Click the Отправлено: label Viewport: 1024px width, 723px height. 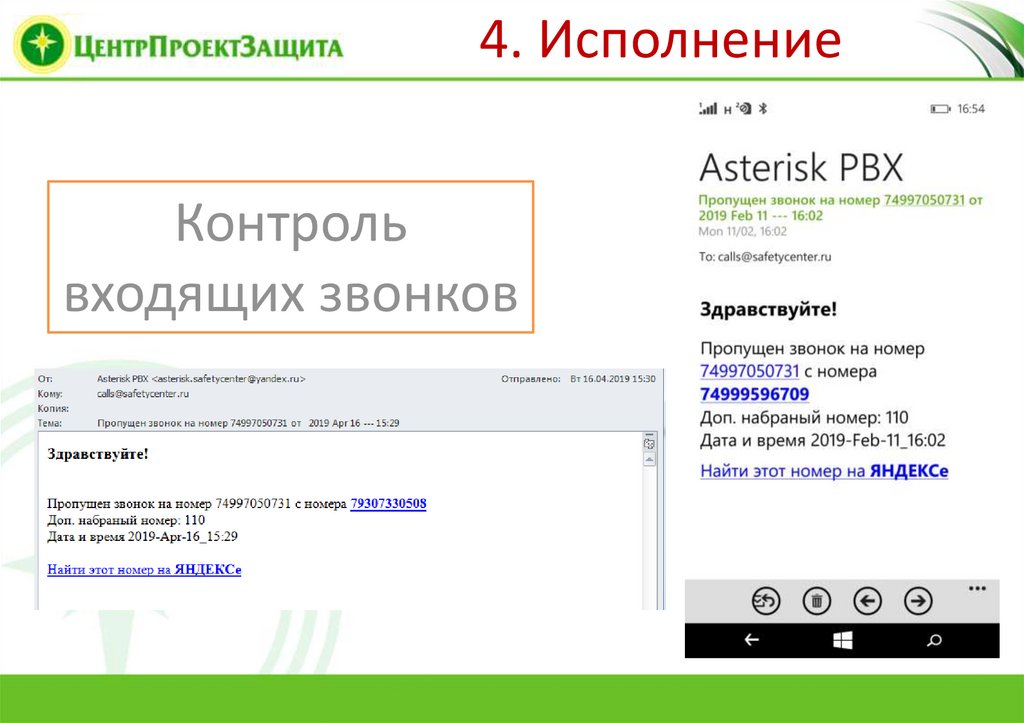click(x=530, y=379)
